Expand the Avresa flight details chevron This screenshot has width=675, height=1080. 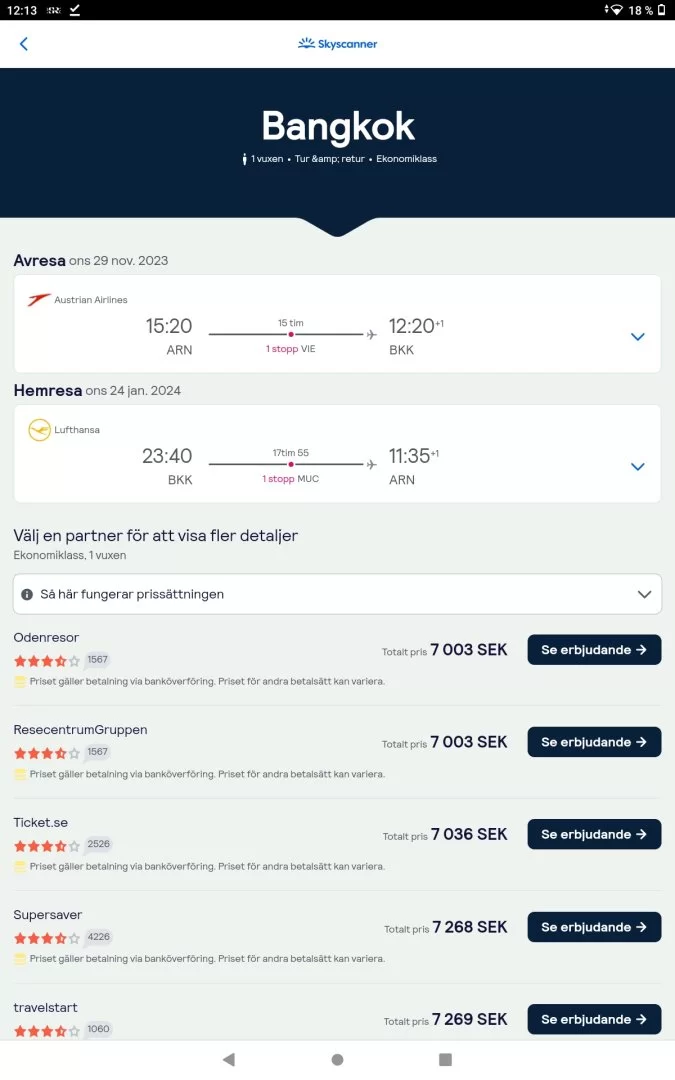click(638, 337)
